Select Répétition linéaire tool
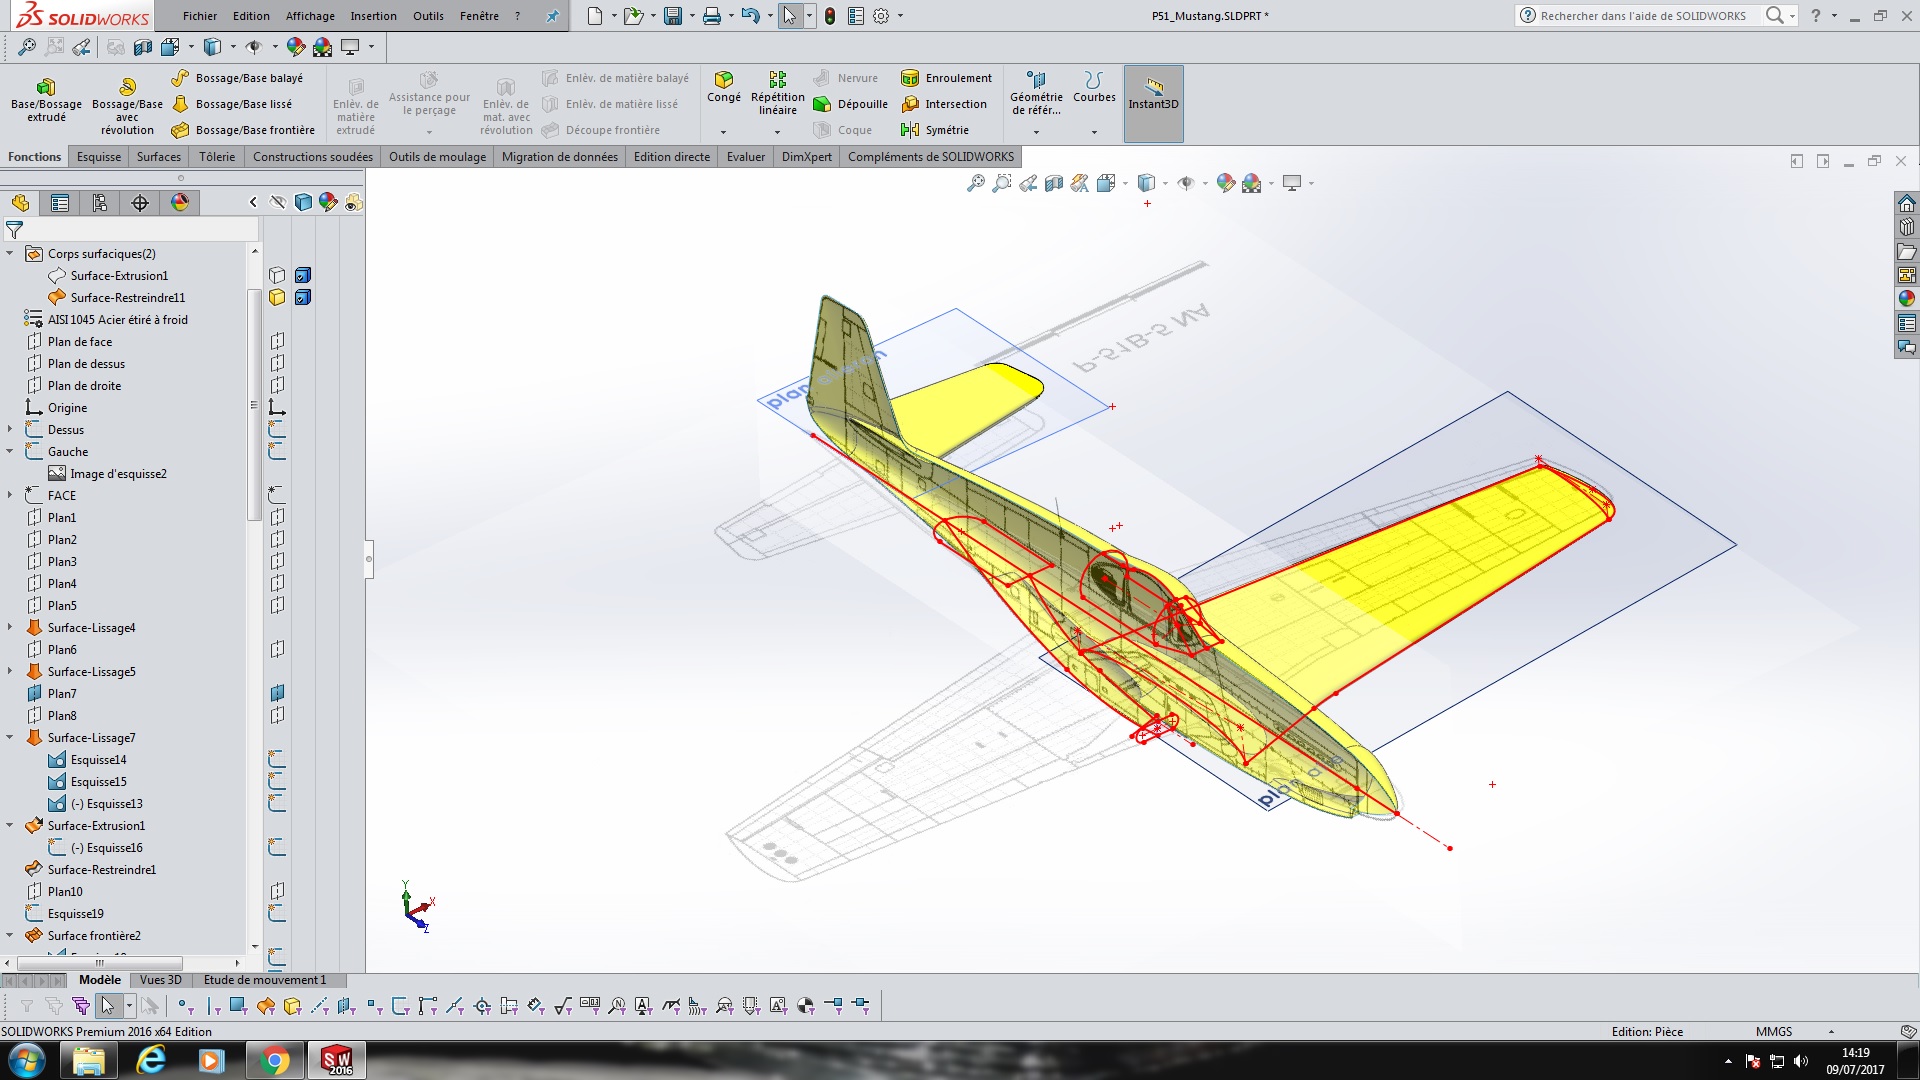The width and height of the screenshot is (1920, 1080). tap(777, 93)
